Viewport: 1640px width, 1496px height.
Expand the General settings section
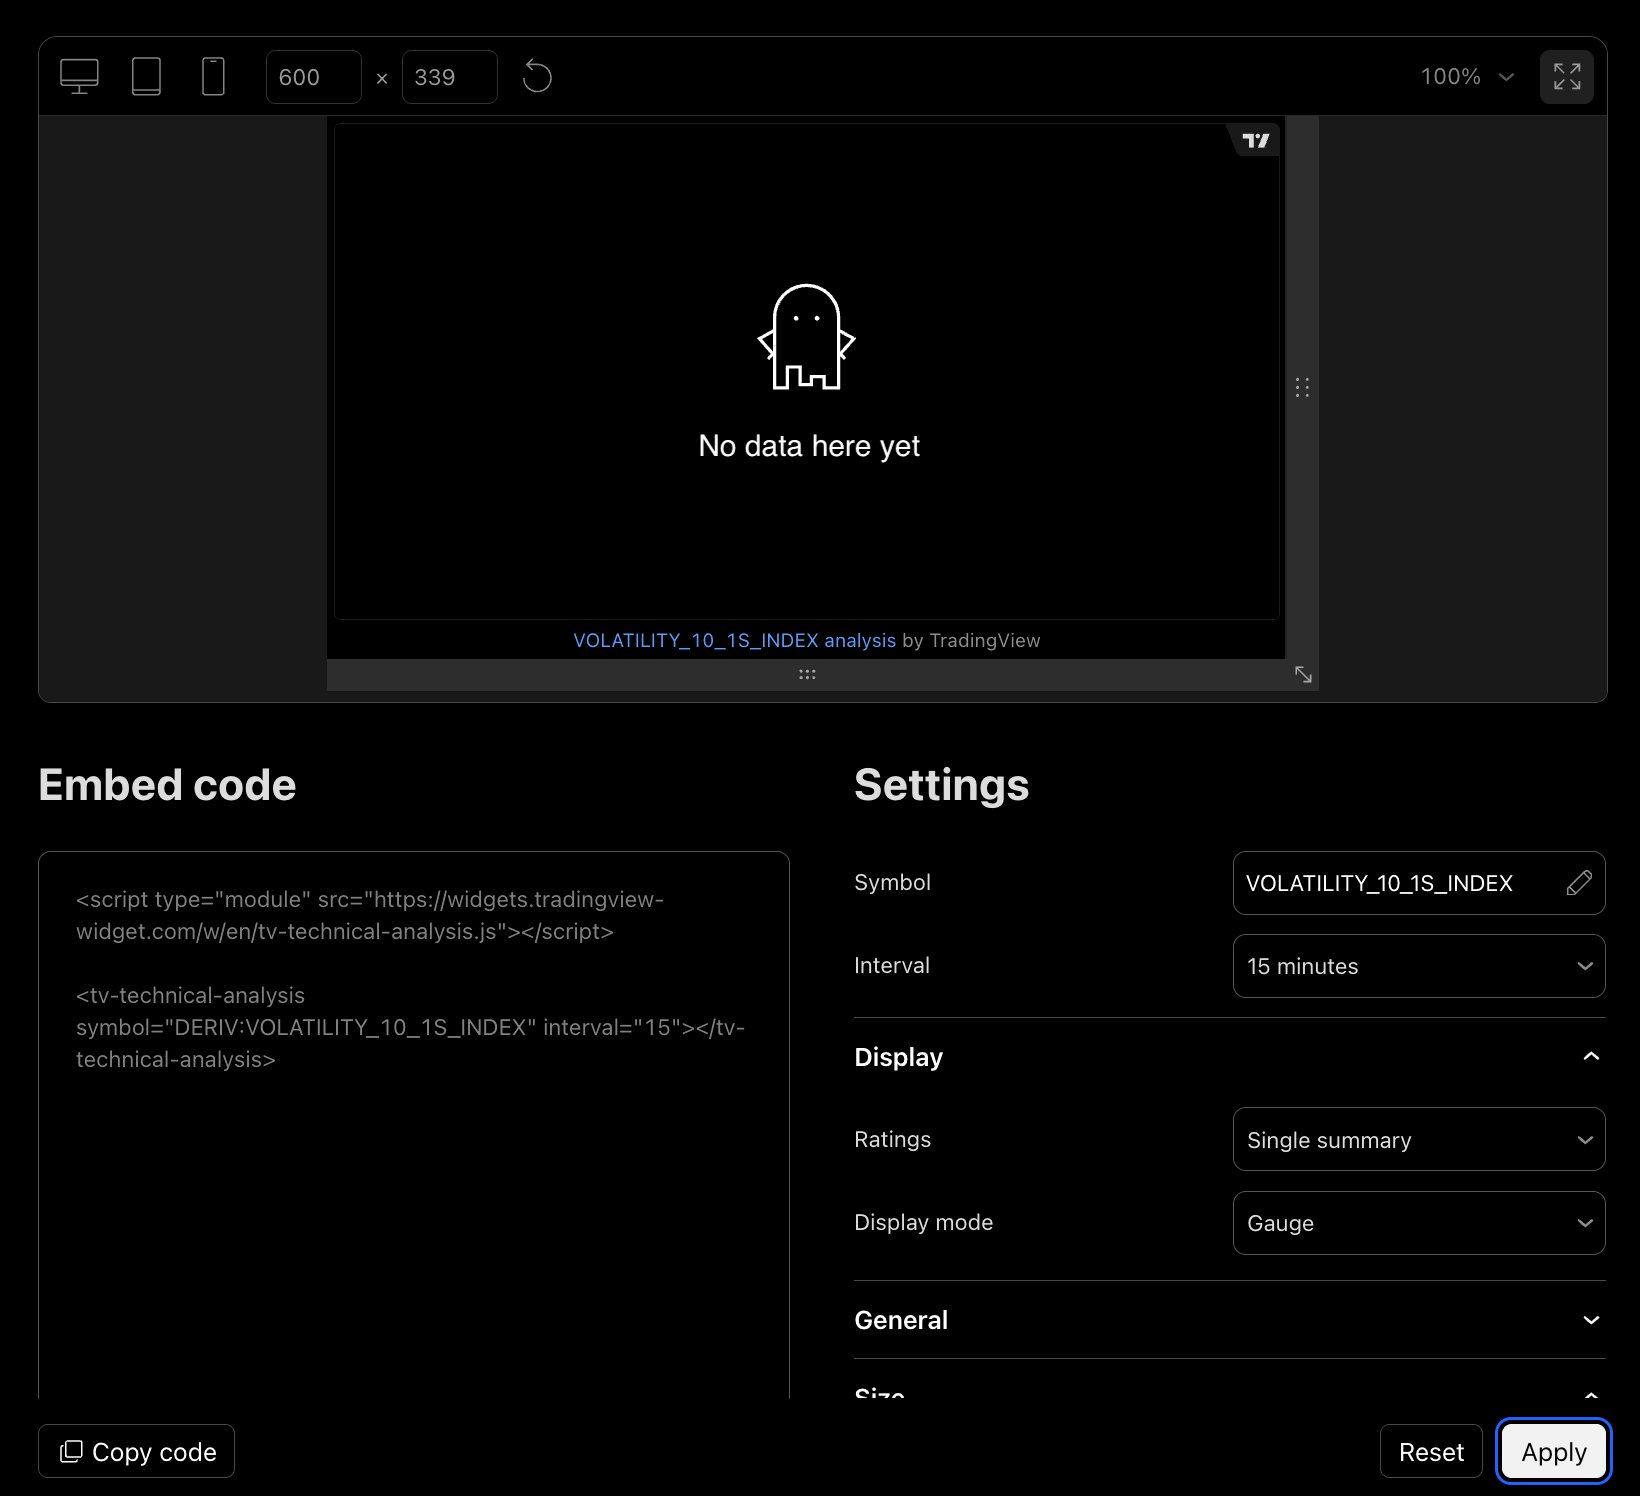tap(1230, 1320)
